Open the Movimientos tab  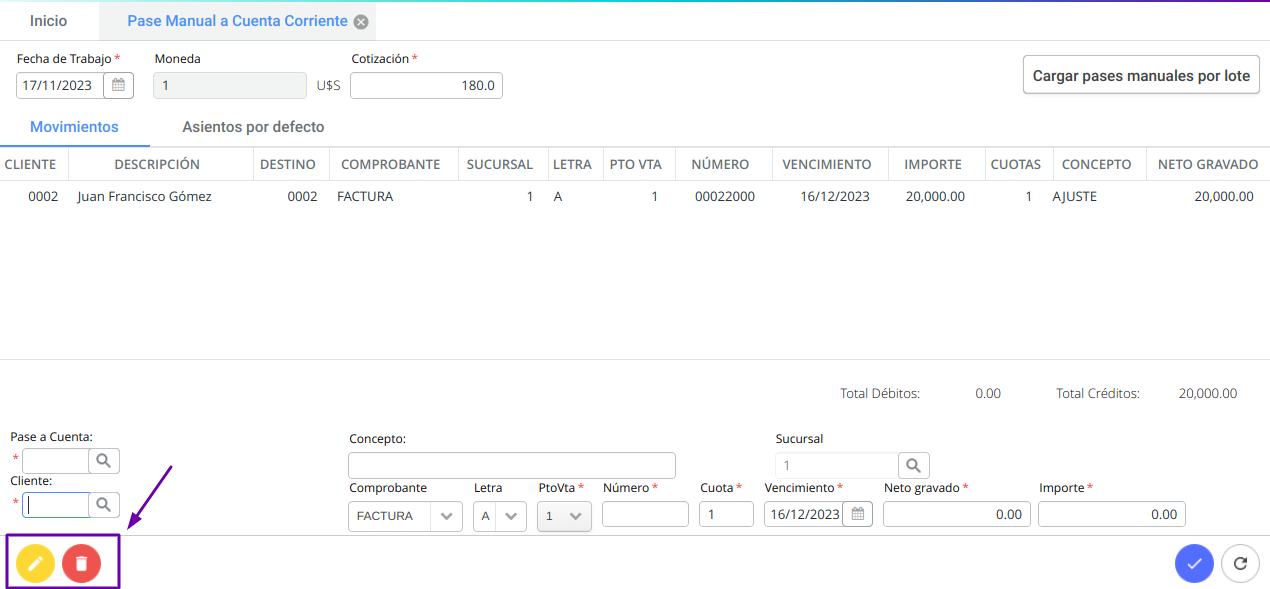(x=74, y=127)
